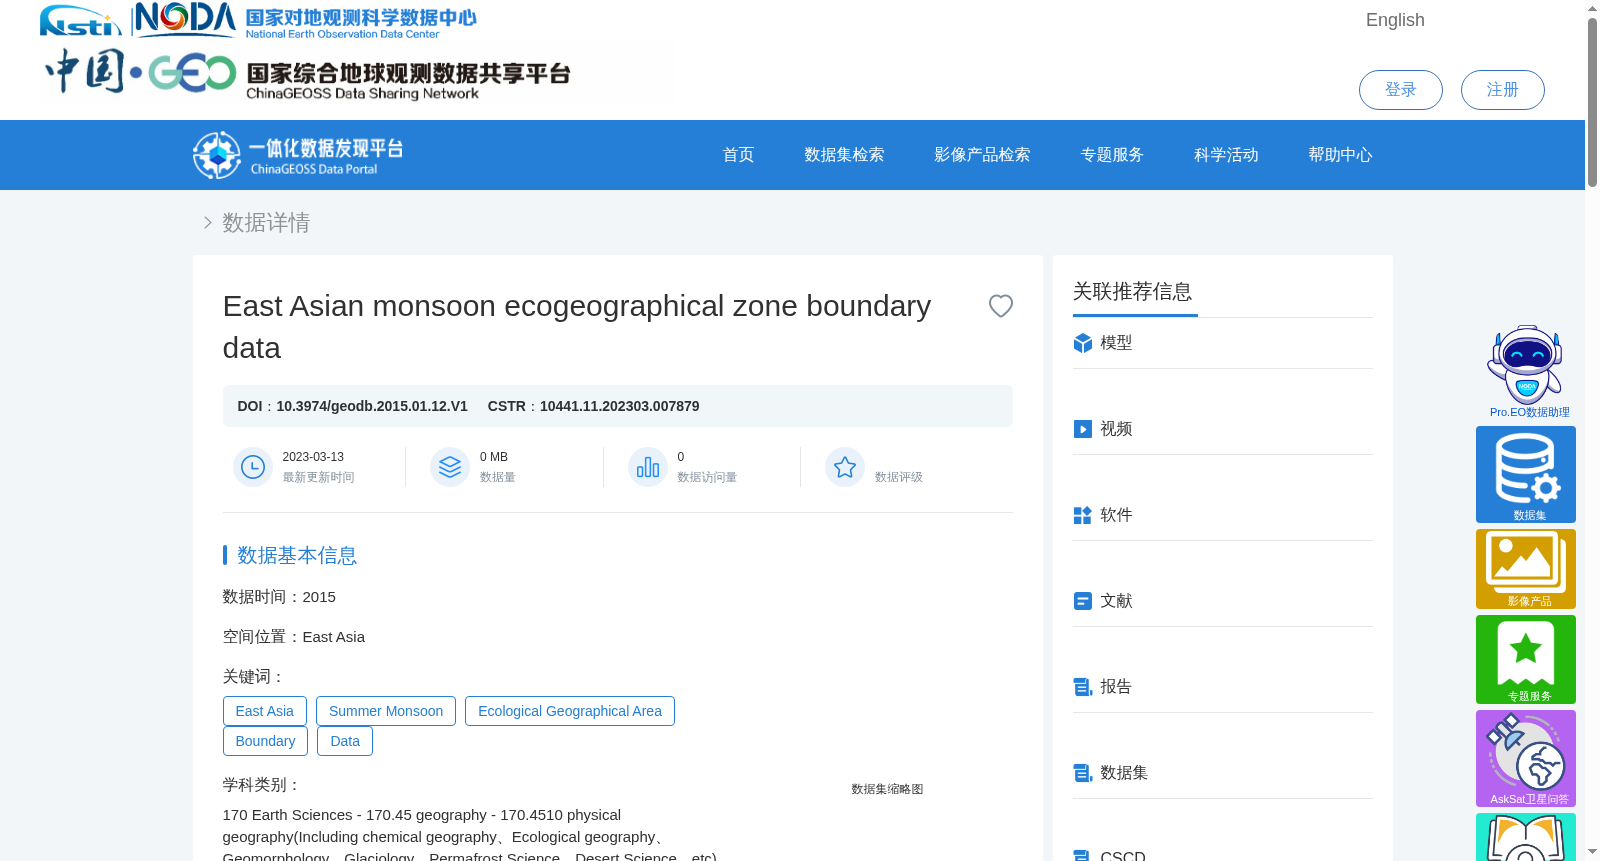This screenshot has width=1600, height=861.
Task: Open the 帮助中心 menu item
Action: pos(1340,155)
